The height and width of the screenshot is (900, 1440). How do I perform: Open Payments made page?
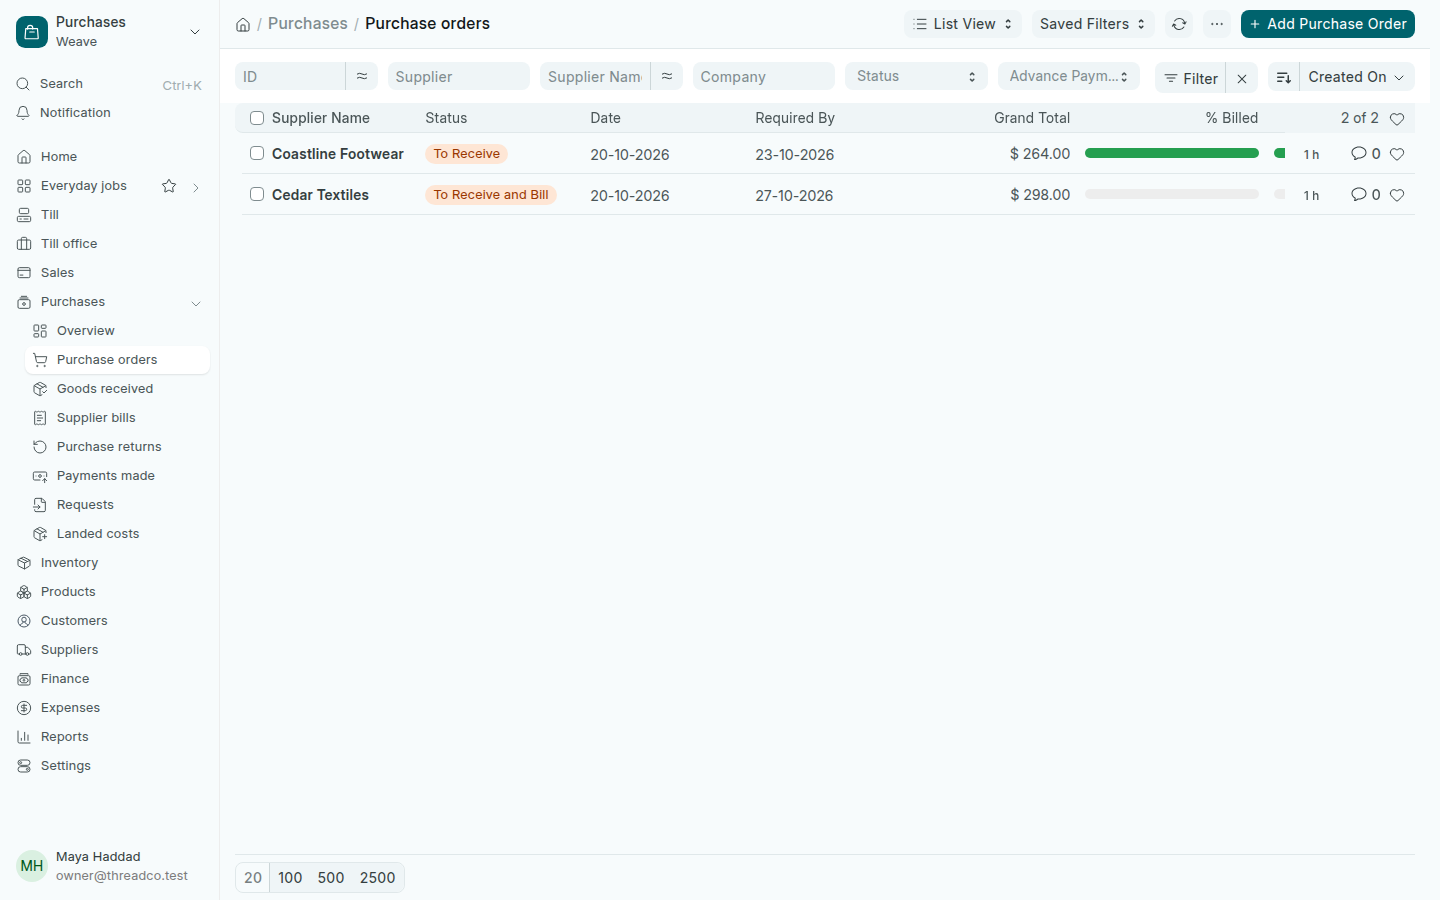pos(117,476)
